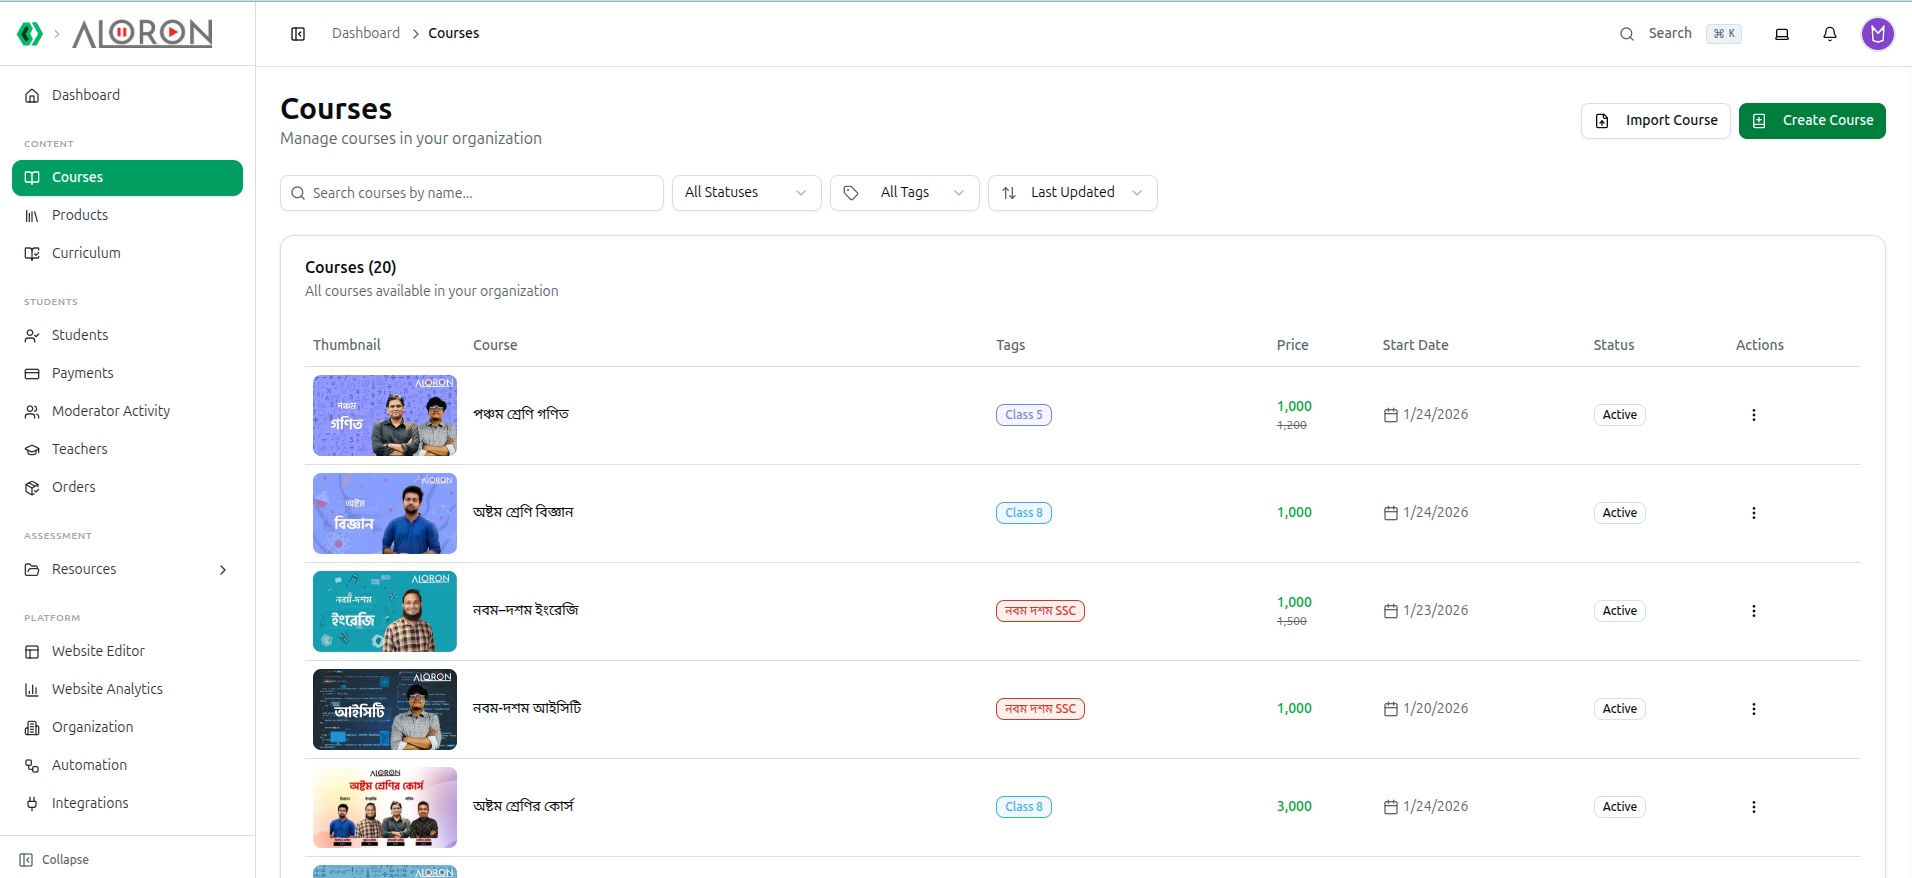Viewport: 1912px width, 878px height.
Task: Click thumbnail of নবম-দশম আইসিটি course
Action: [385, 709]
